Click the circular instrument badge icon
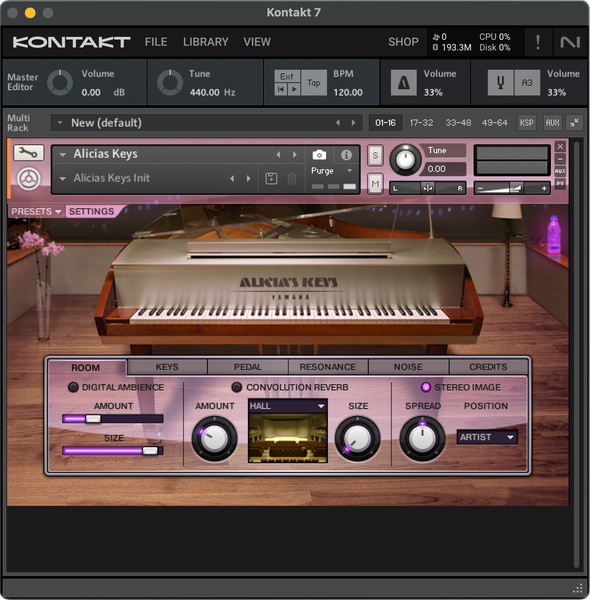590x600 pixels. point(29,179)
